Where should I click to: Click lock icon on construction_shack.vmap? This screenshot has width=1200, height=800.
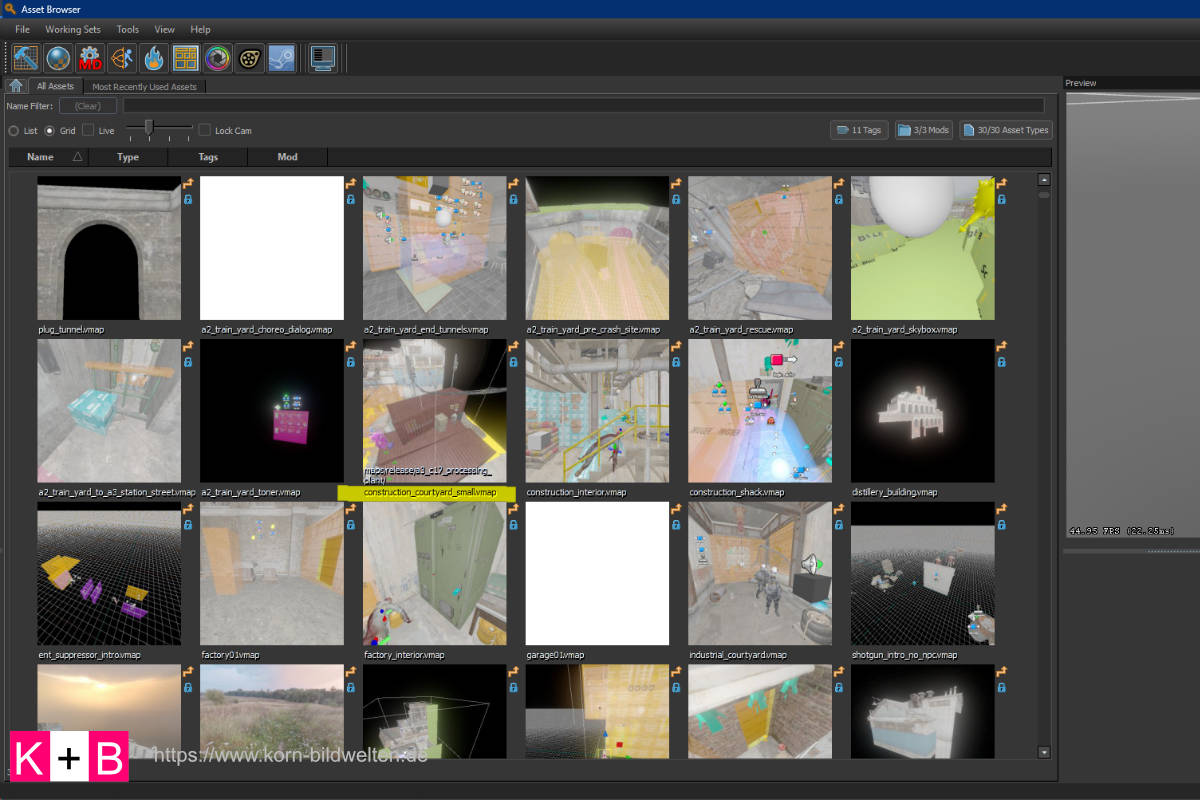[x=839, y=362]
